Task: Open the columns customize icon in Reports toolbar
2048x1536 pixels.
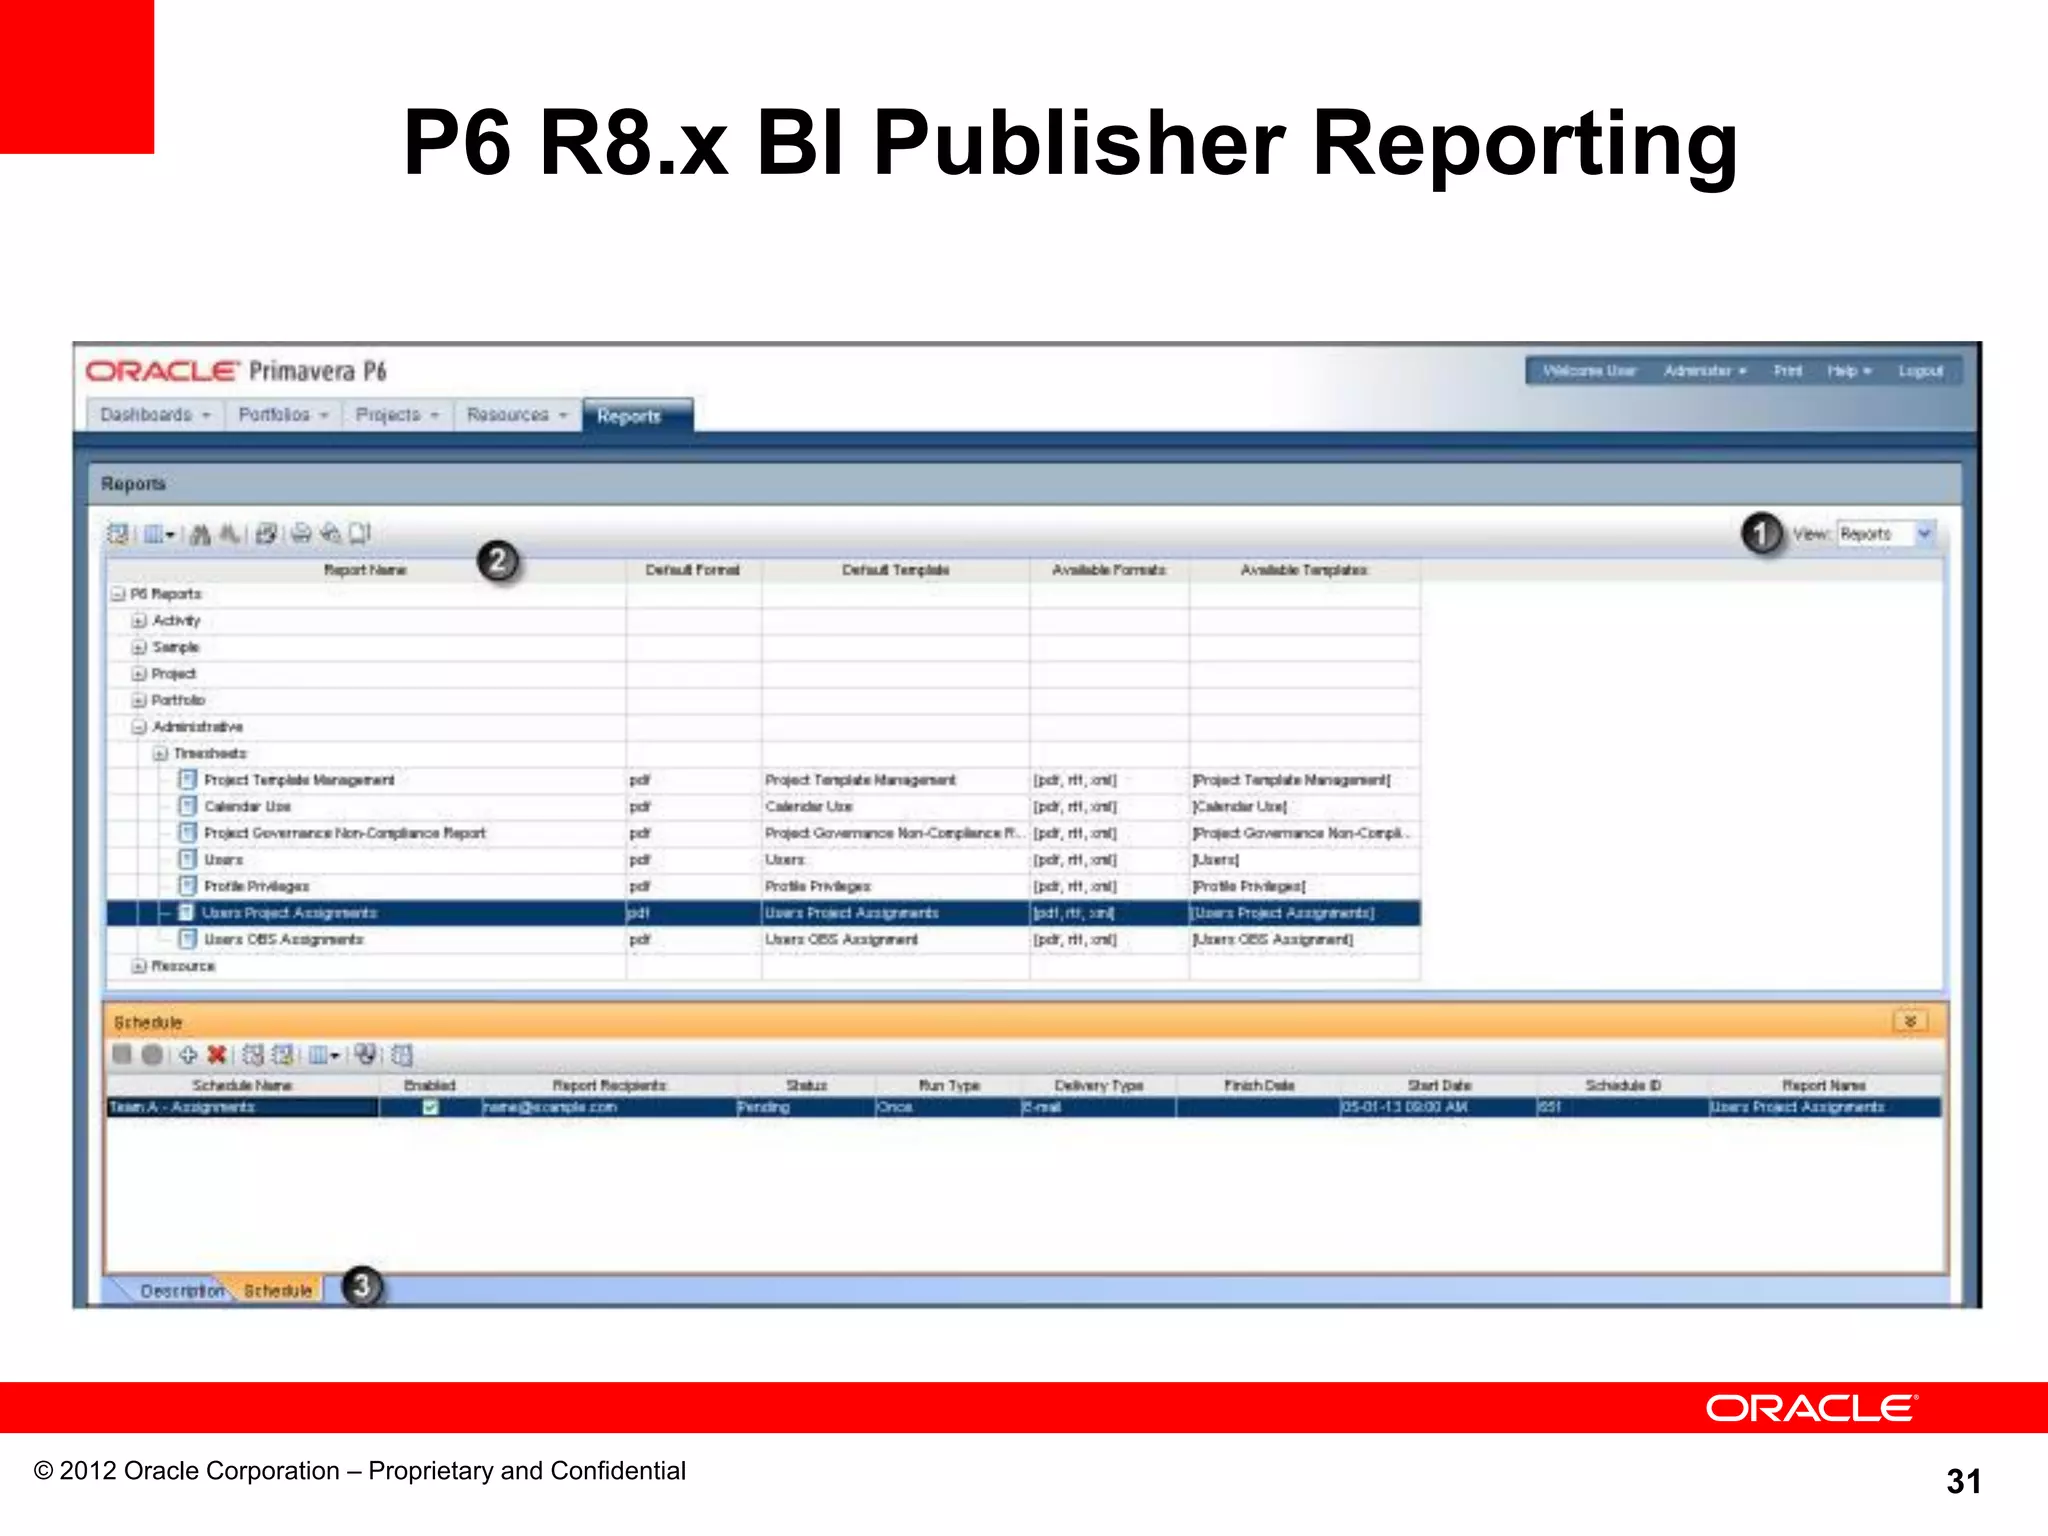Action: (158, 534)
